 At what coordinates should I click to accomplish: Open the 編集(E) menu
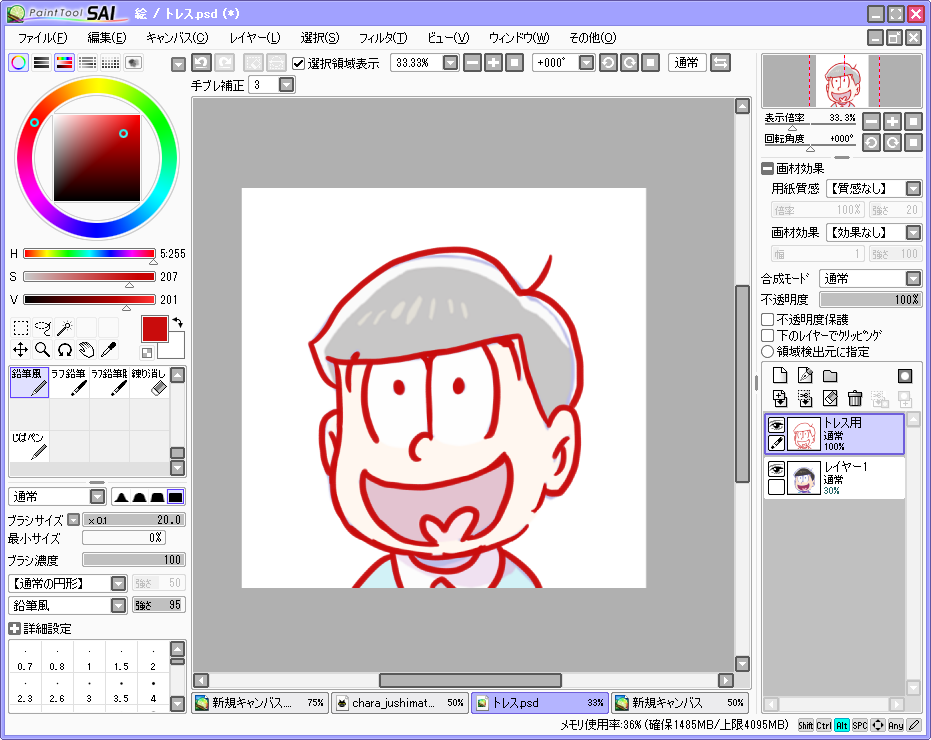(x=107, y=38)
